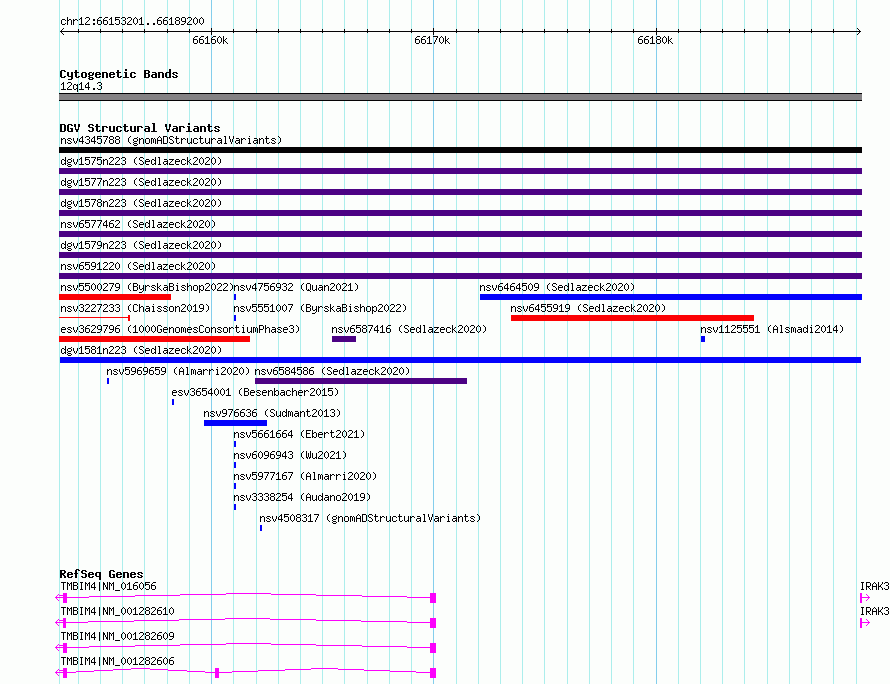Viewport: 890px width, 684px height.
Task: Click red bar under nsv5500279
Action: [x=115, y=297]
